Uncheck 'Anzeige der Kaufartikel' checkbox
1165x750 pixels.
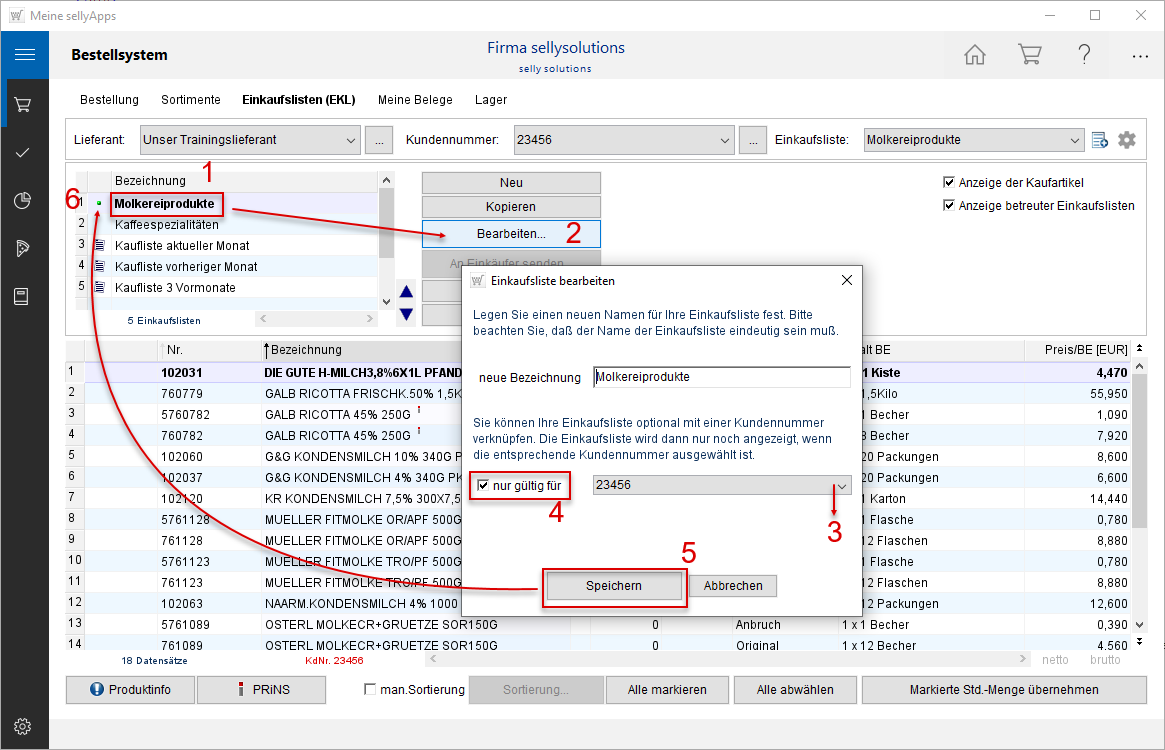[x=949, y=183]
